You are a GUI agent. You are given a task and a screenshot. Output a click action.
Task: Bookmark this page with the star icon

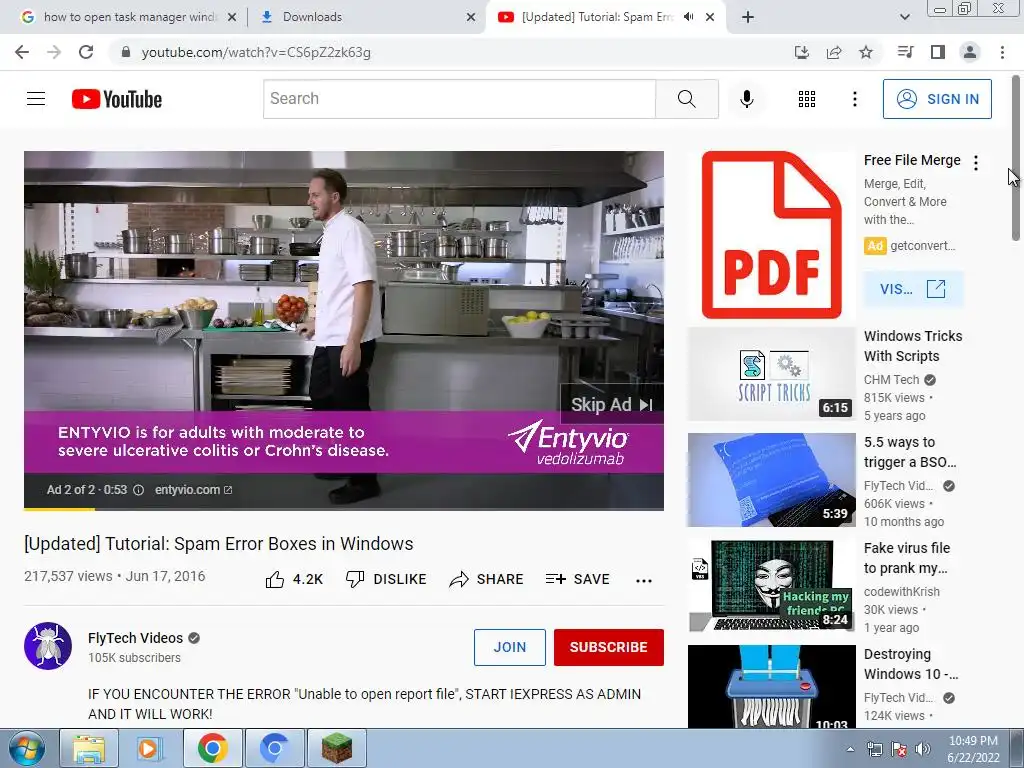866,52
